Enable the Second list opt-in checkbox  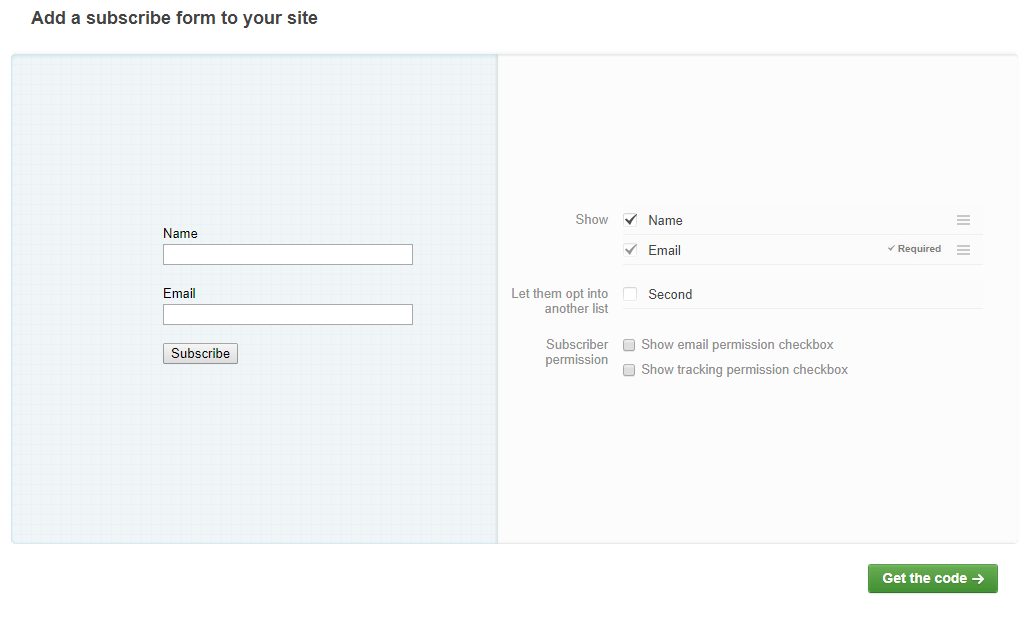(x=630, y=294)
